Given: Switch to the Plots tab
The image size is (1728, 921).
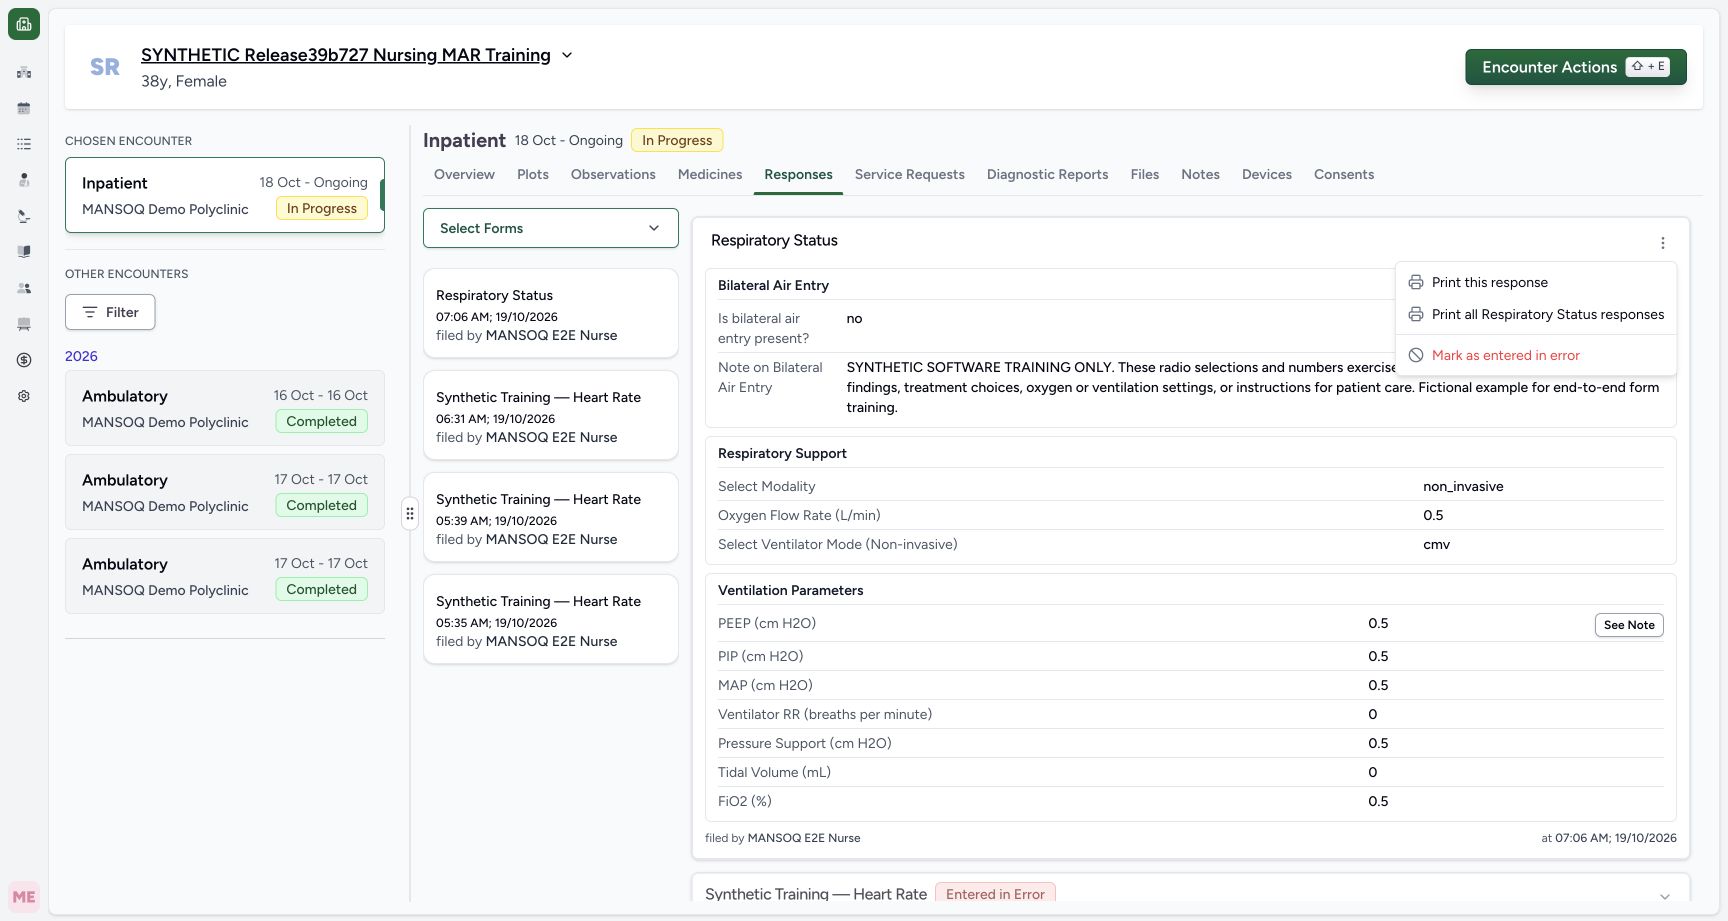Looking at the screenshot, I should coord(533,175).
